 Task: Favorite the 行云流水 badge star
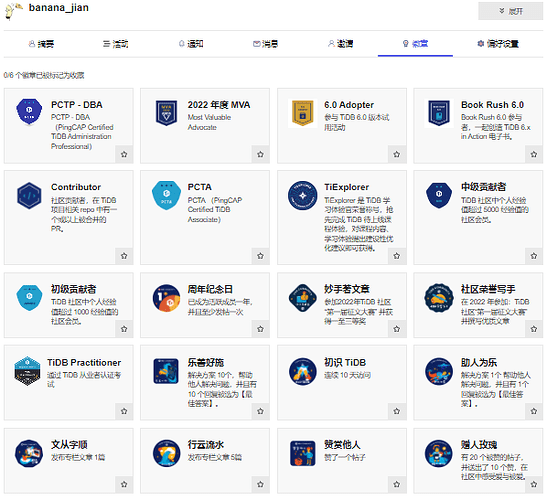coord(260,484)
